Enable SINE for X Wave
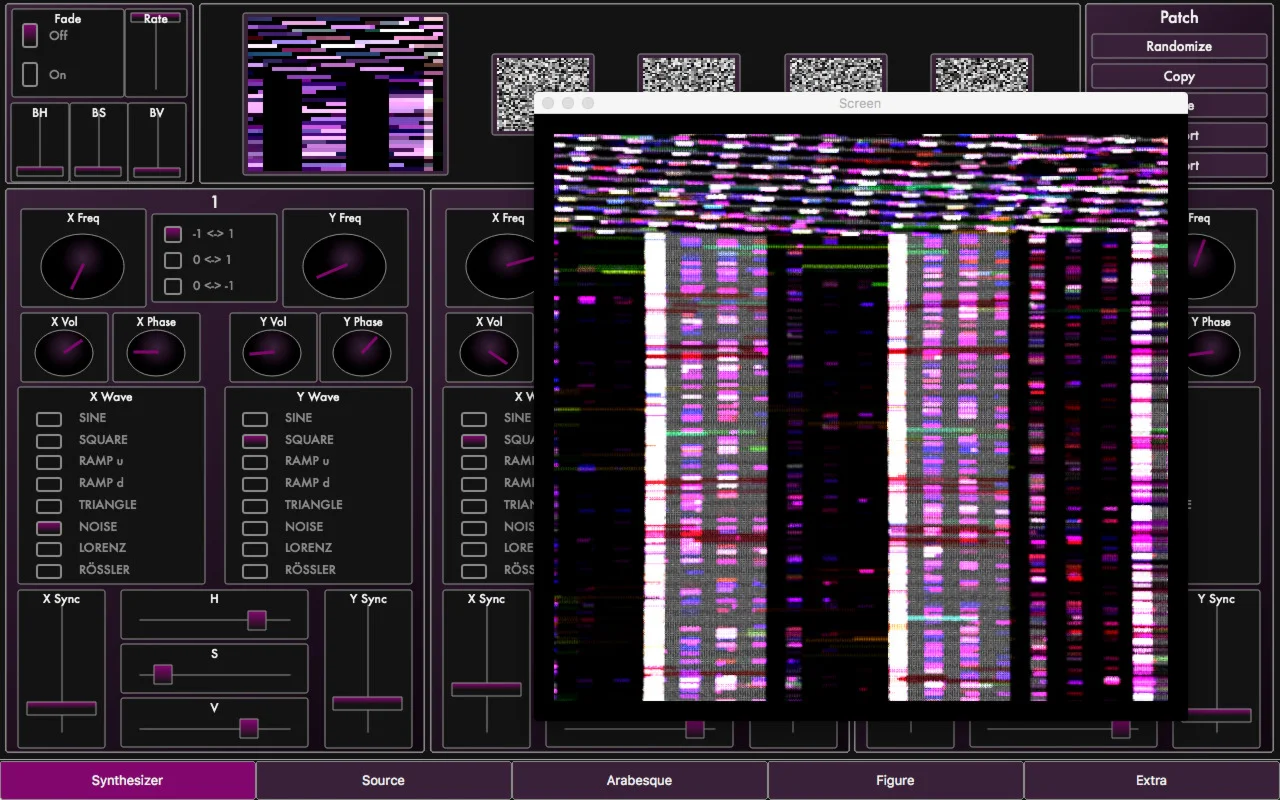Screen dimensions: 1280x800 pos(49,418)
